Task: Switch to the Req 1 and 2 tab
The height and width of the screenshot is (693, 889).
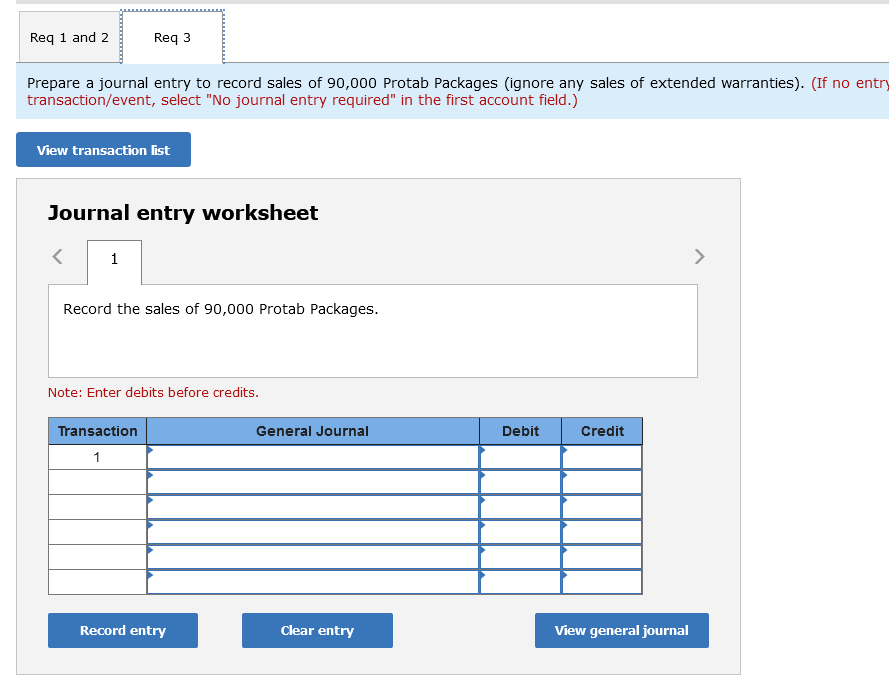Action: [69, 37]
